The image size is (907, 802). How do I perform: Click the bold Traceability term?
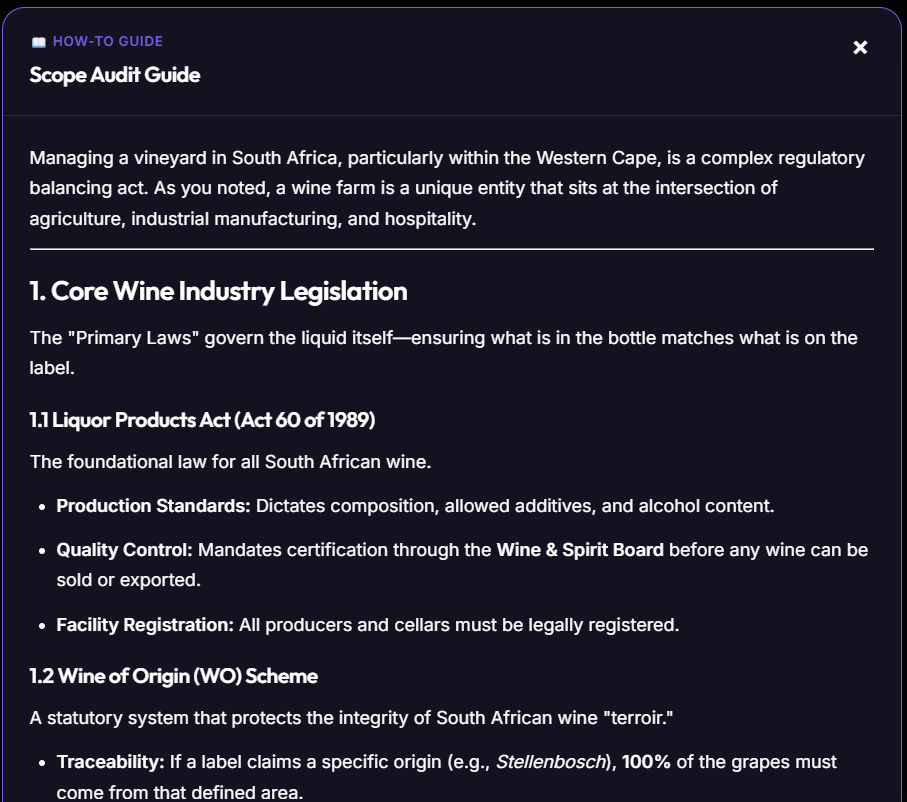click(110, 762)
